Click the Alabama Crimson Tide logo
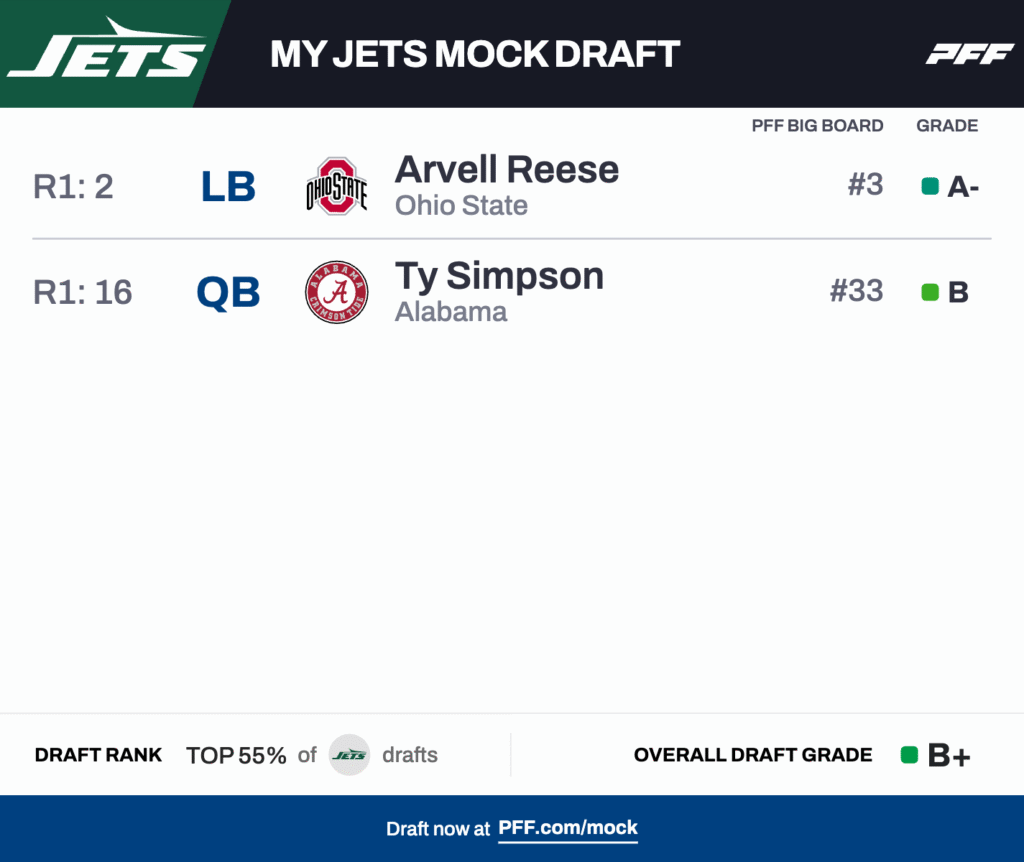Image resolution: width=1024 pixels, height=862 pixels. point(337,292)
